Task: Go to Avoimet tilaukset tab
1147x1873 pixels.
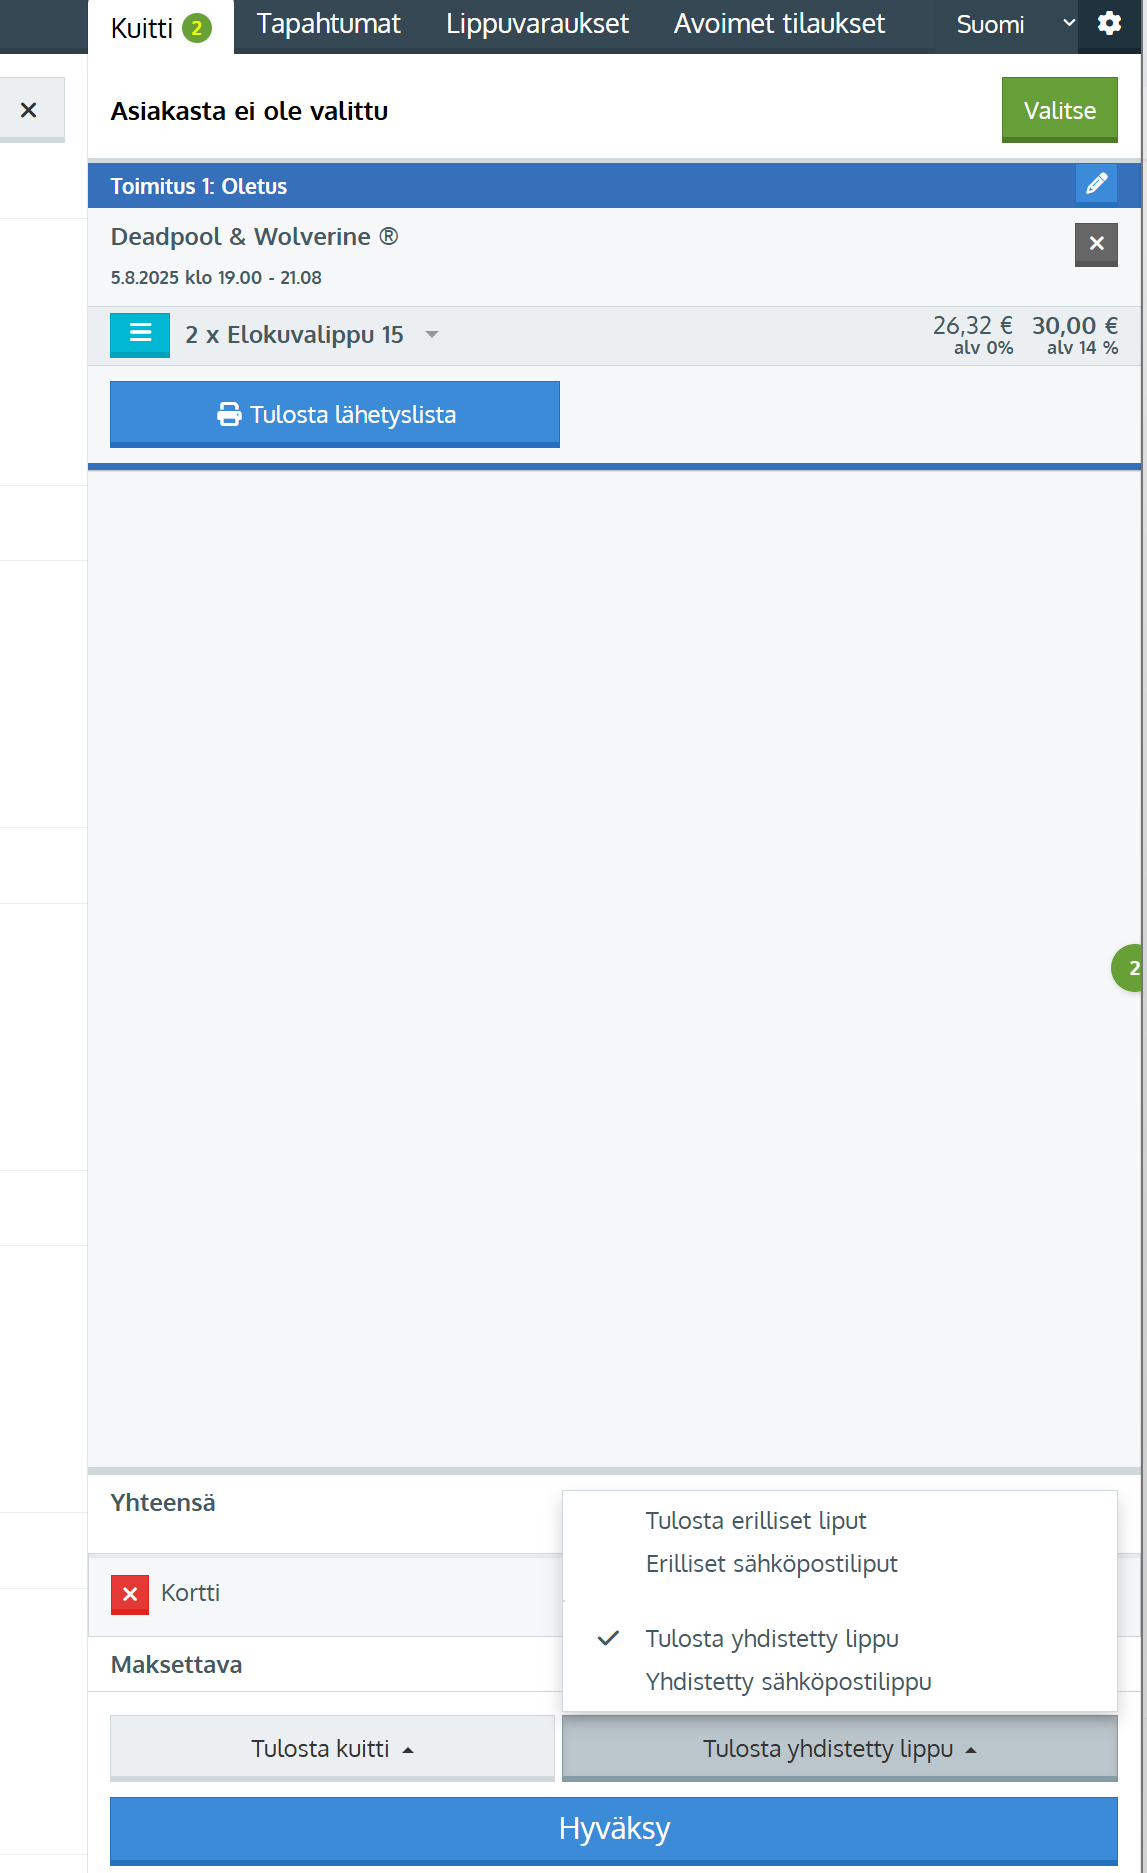Action: [779, 24]
